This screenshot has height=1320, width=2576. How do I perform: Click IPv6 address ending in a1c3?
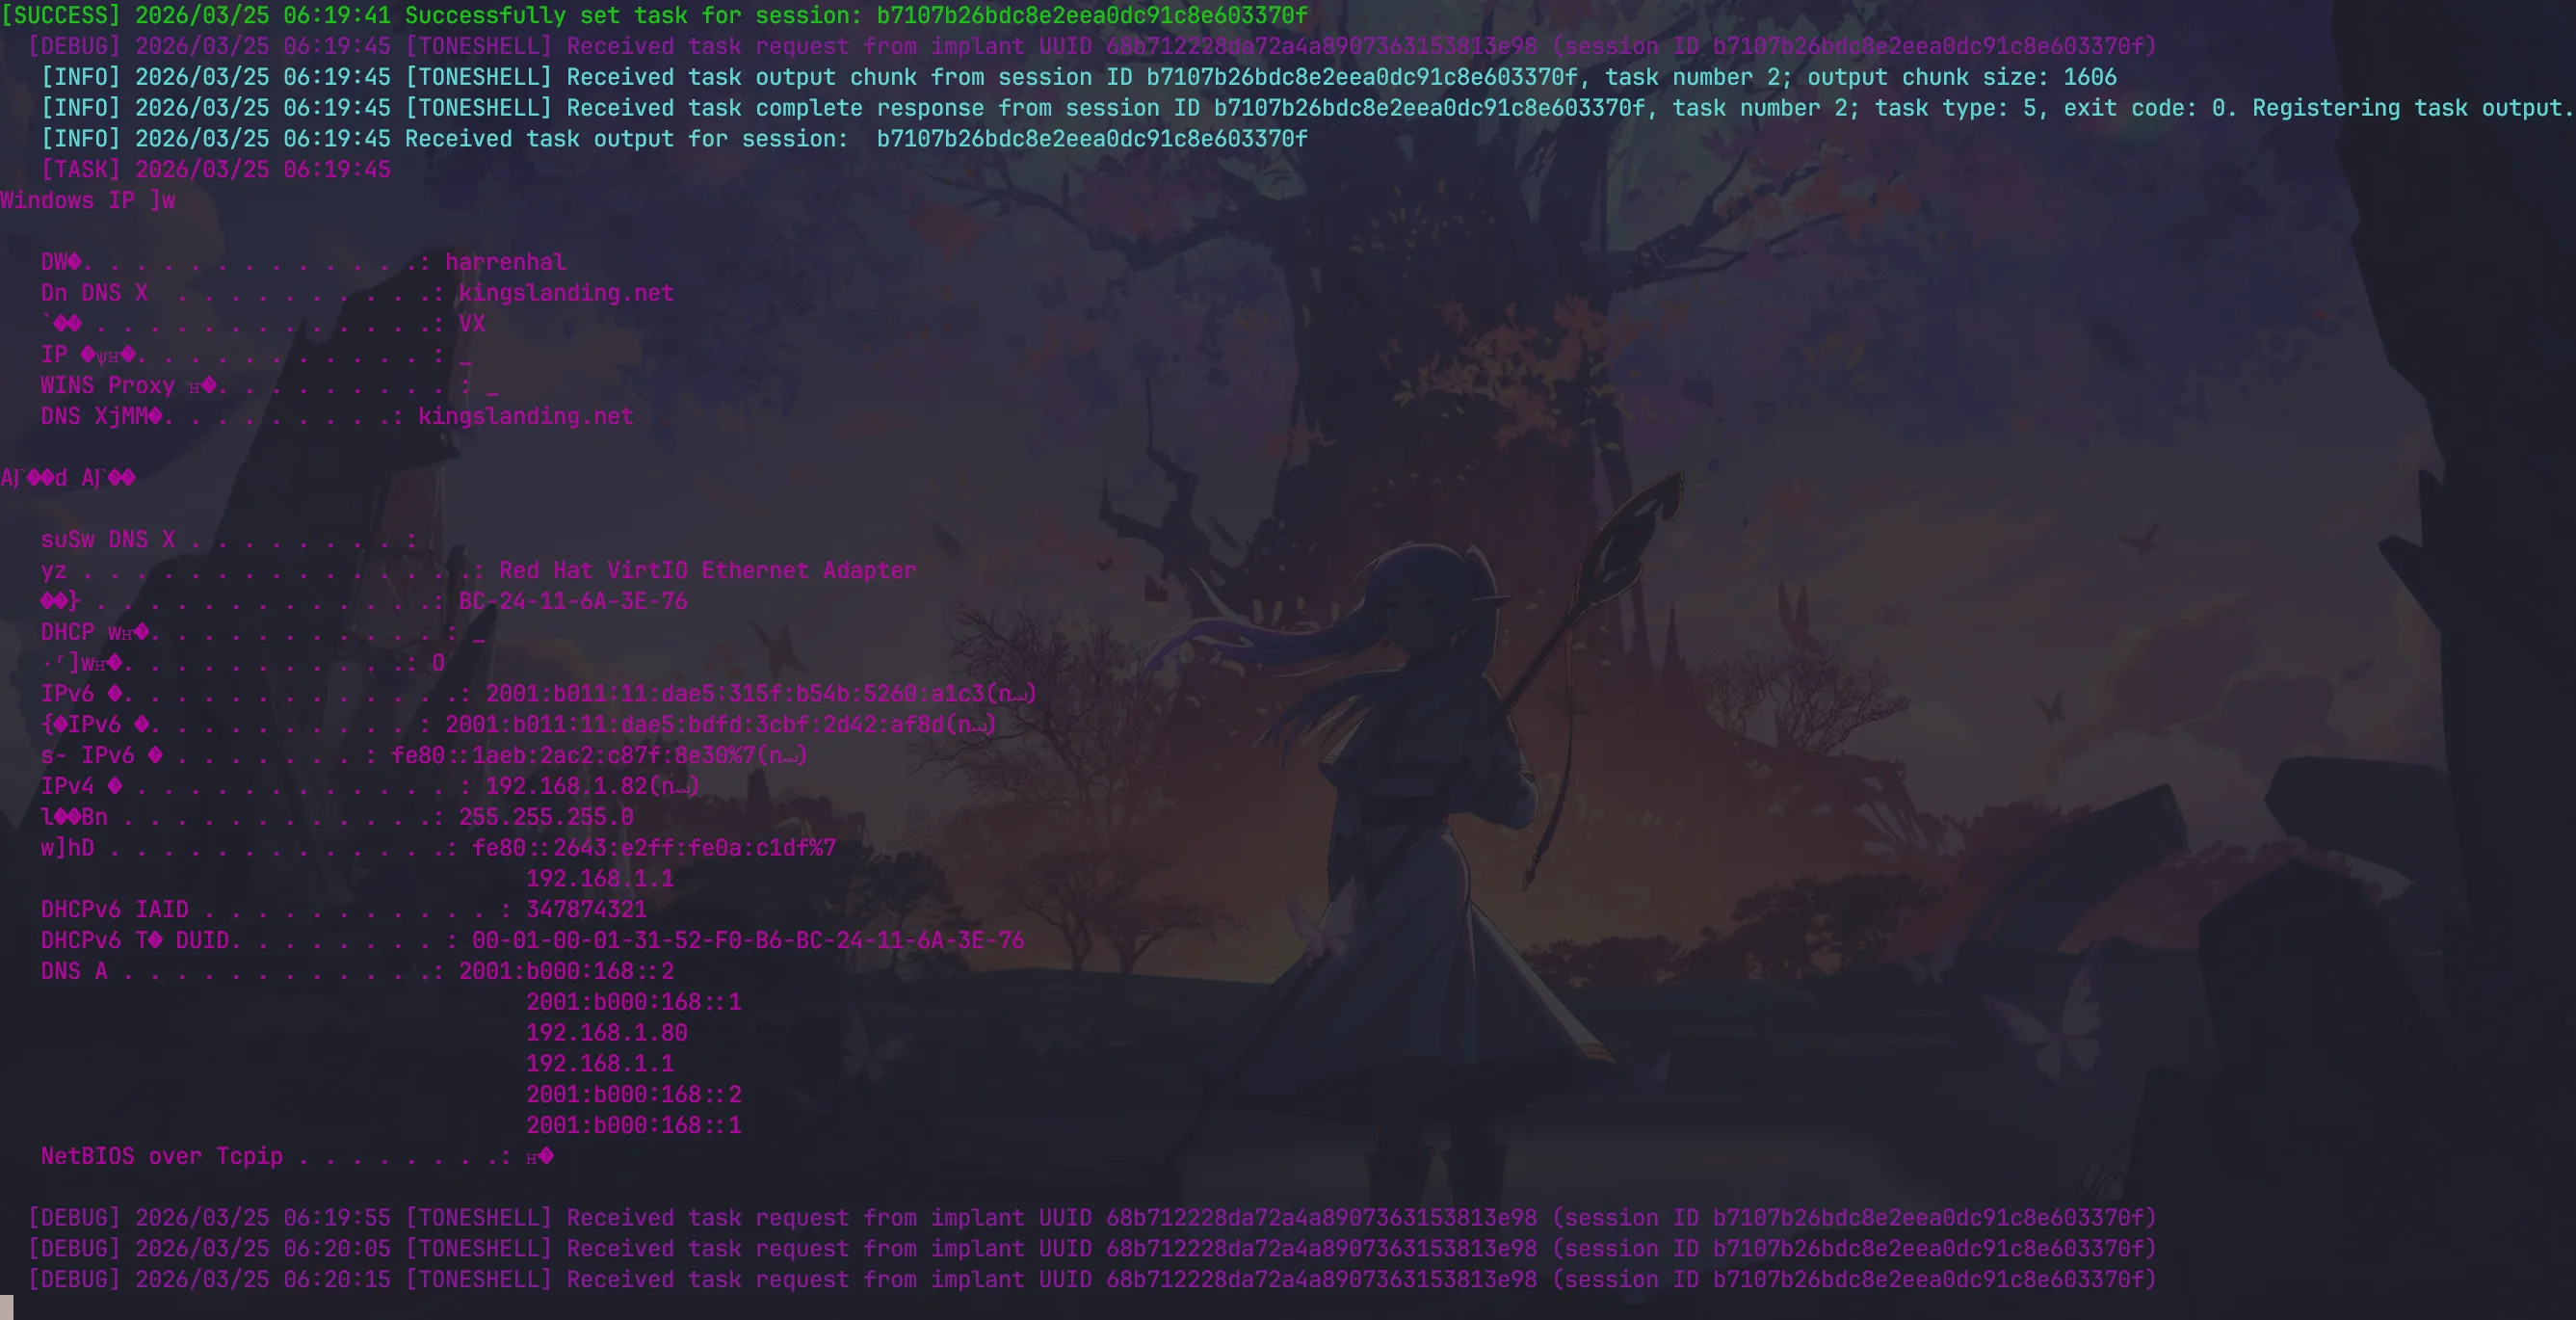pos(734,694)
